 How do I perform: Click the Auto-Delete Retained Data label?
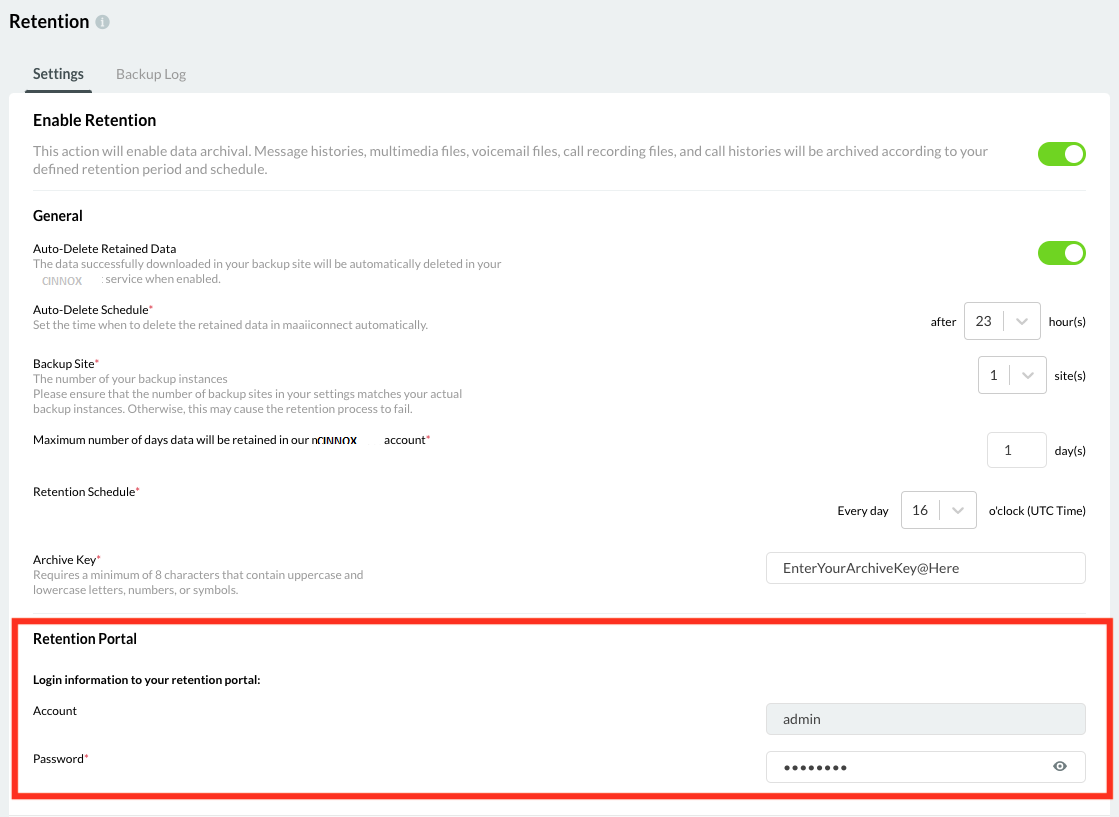click(104, 249)
